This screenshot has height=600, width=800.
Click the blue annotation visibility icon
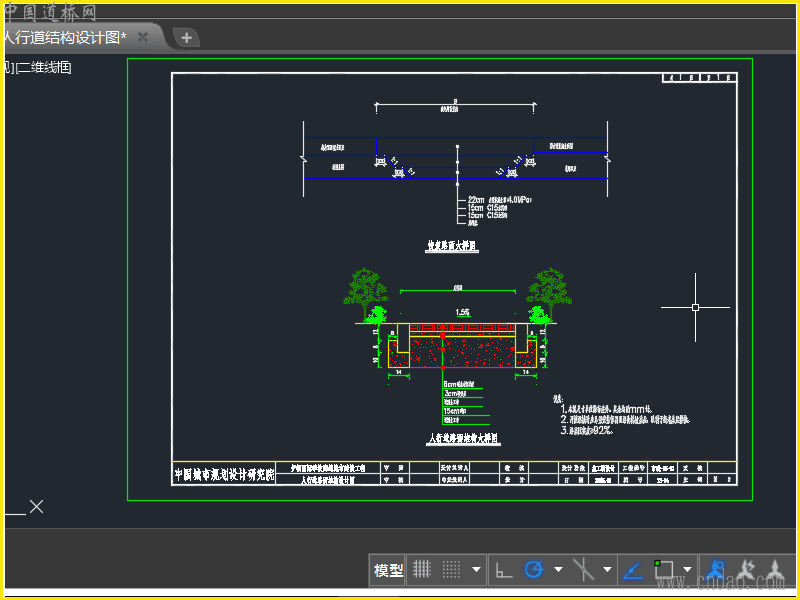tap(716, 570)
